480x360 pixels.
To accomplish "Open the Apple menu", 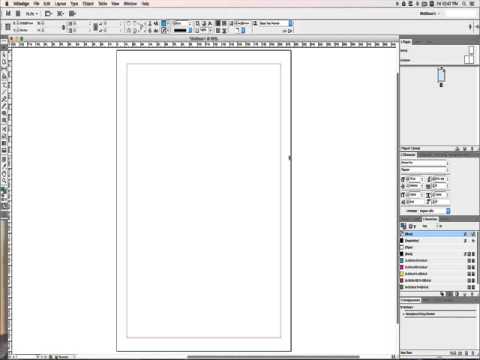I will 6,4.
